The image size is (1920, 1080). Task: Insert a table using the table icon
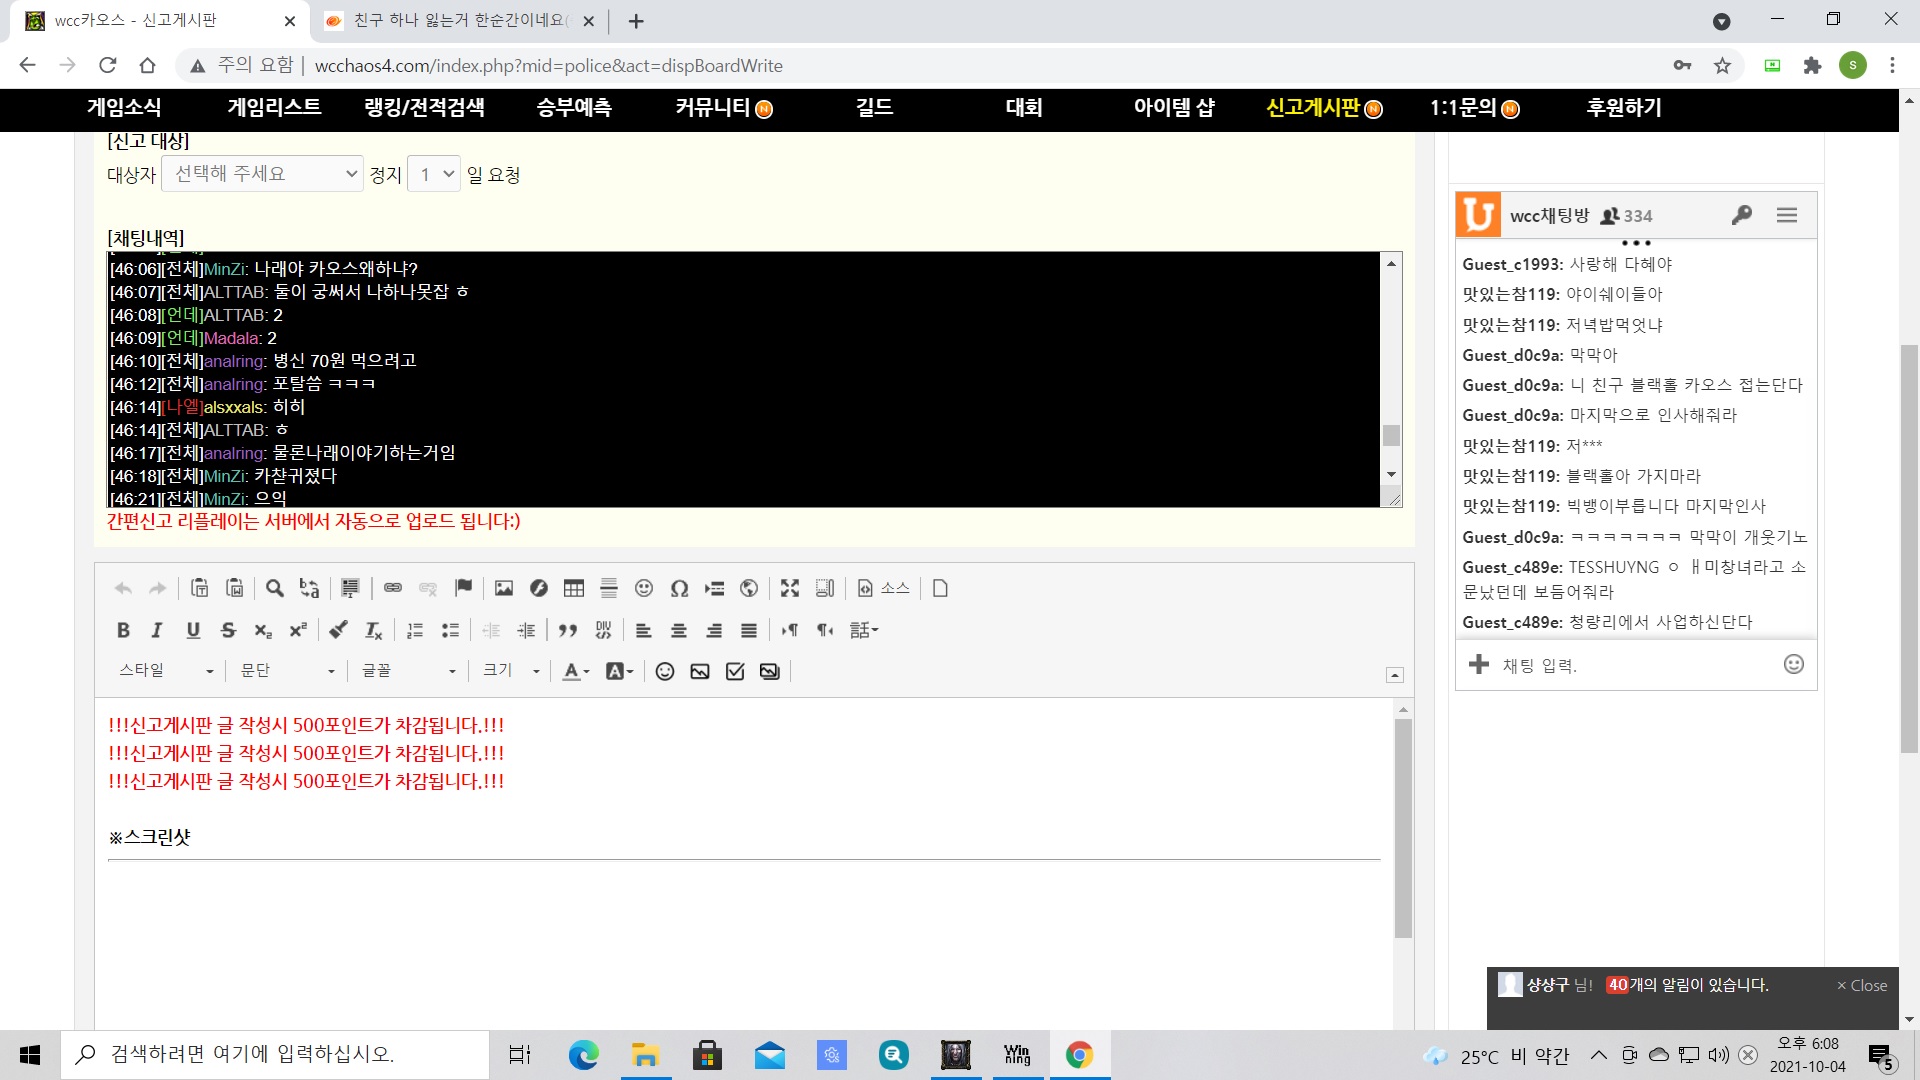pyautogui.click(x=574, y=588)
